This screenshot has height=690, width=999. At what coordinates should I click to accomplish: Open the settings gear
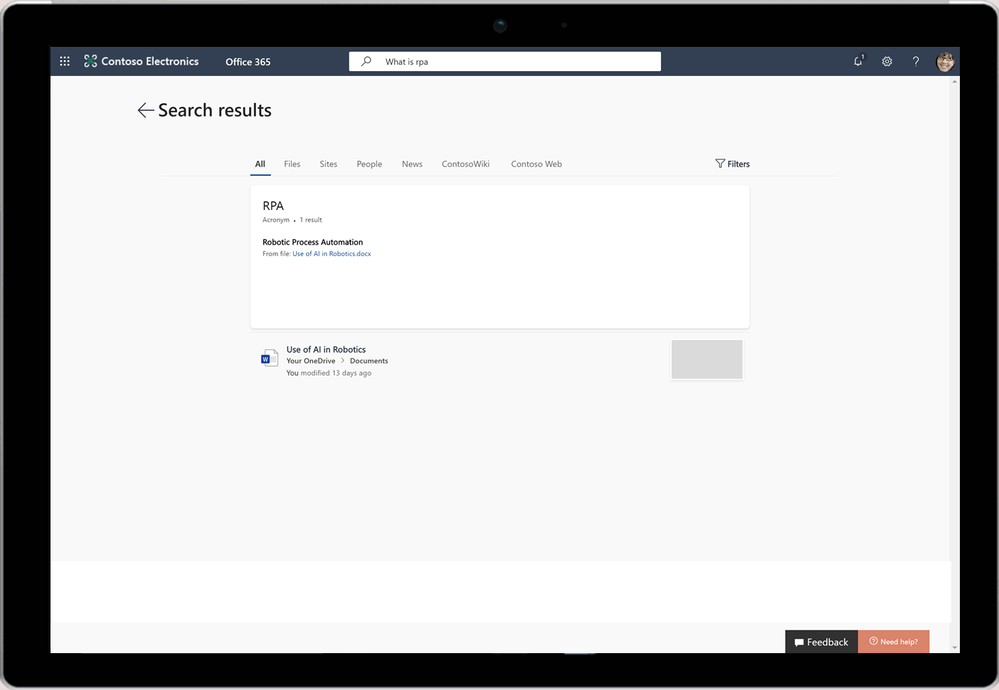(x=887, y=62)
